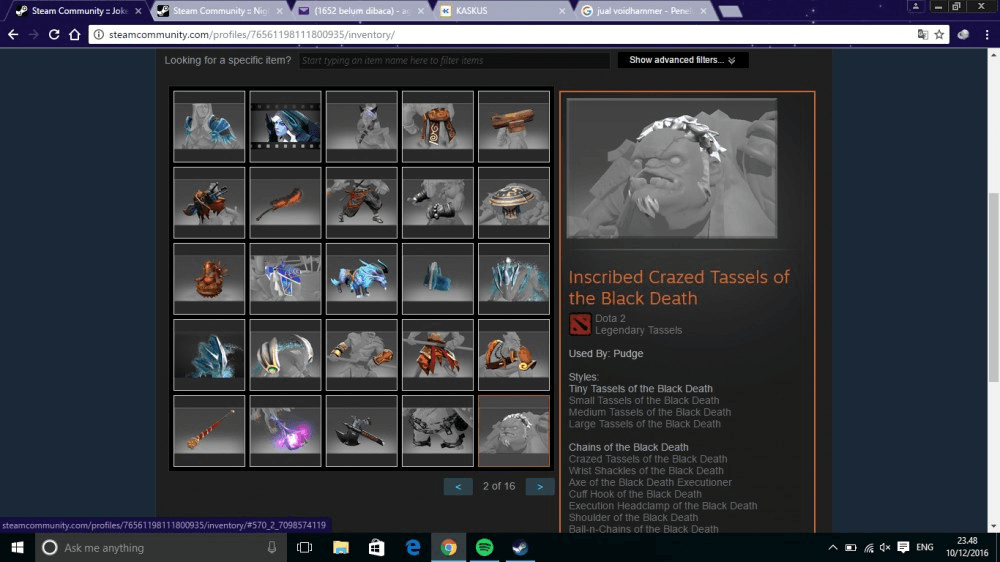The width and height of the screenshot is (1000, 562).
Task: Open the Chrome three-dot menu
Action: point(987,34)
